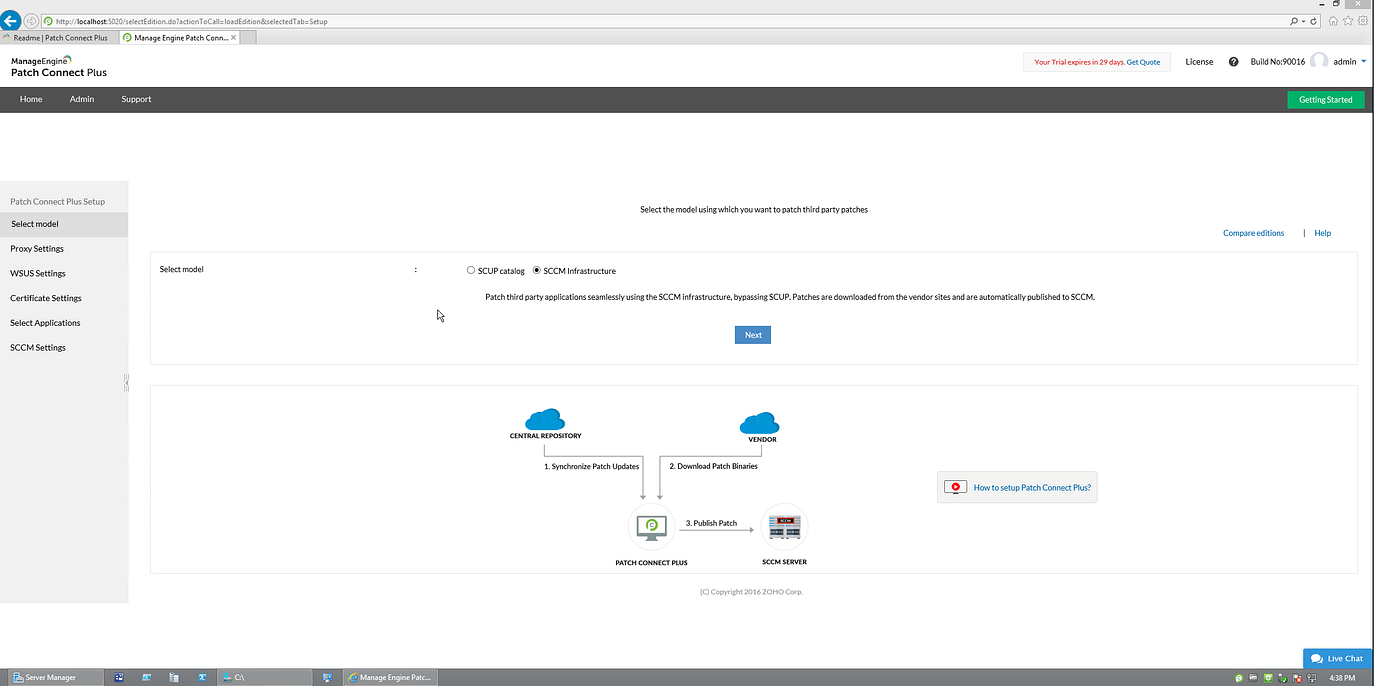This screenshot has width=1375, height=686.
Task: Open the License link
Action: pos(1199,62)
